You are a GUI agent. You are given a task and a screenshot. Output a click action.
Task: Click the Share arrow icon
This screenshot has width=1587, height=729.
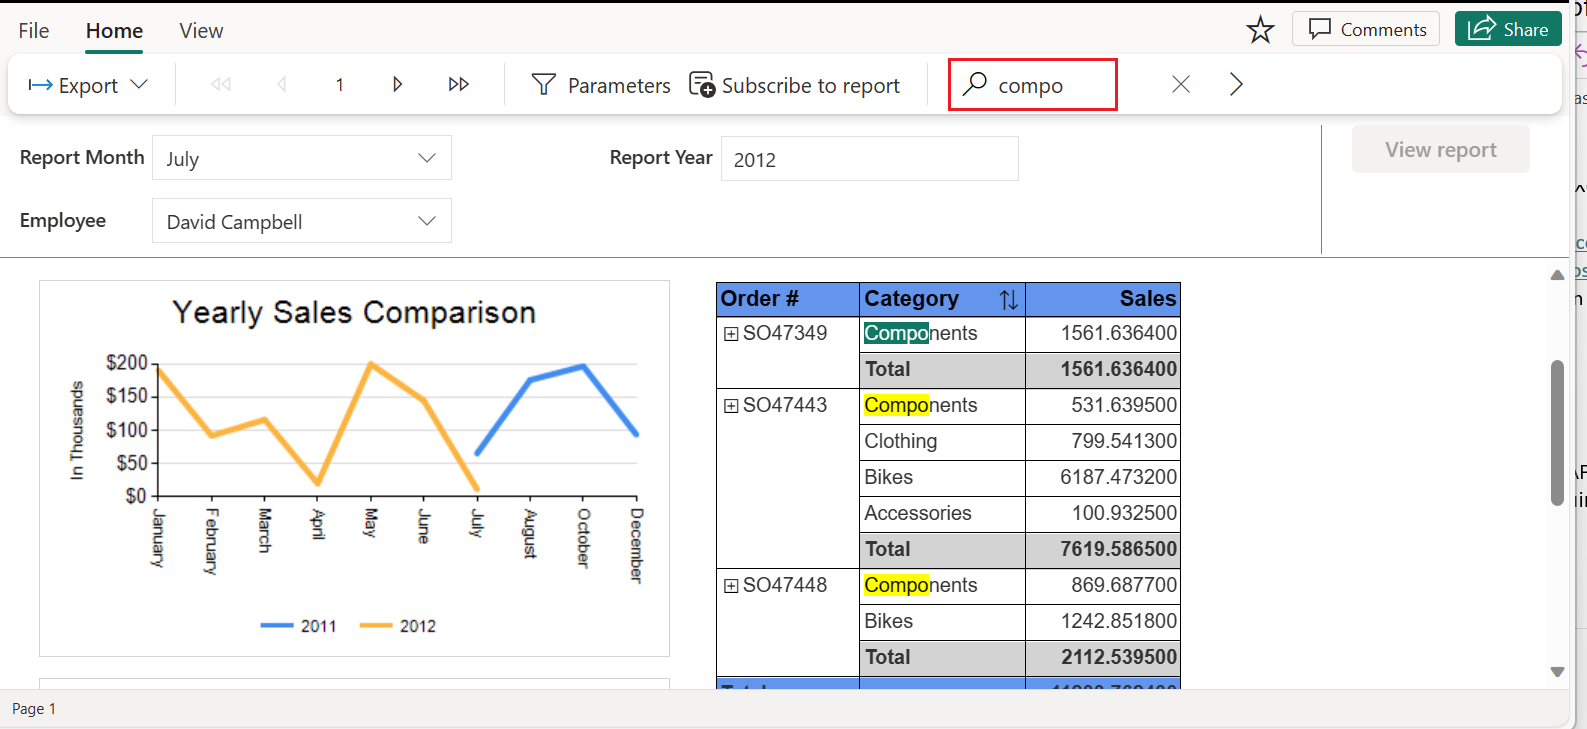1481,28
